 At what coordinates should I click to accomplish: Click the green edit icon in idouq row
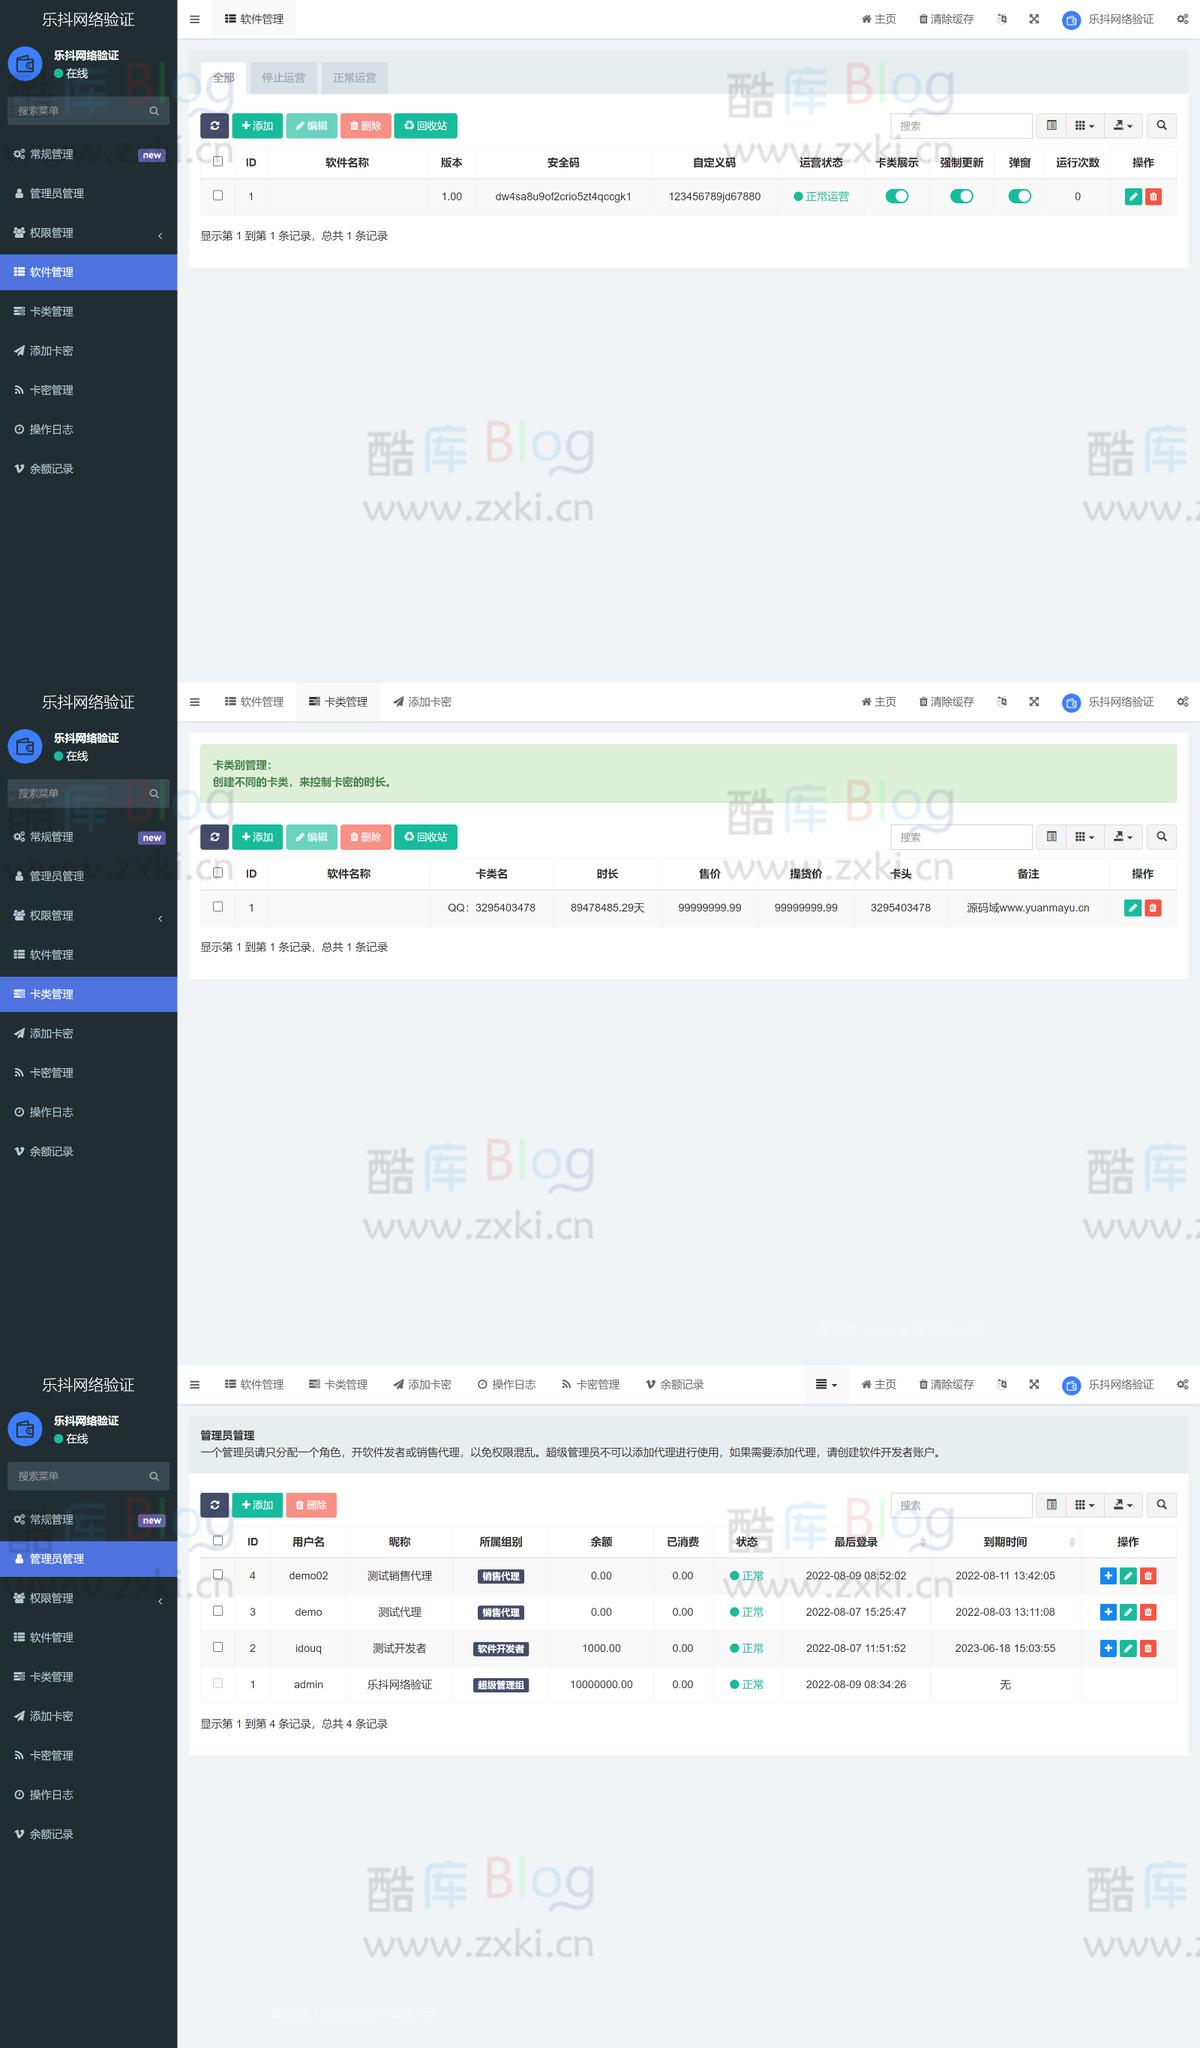tap(1128, 1648)
